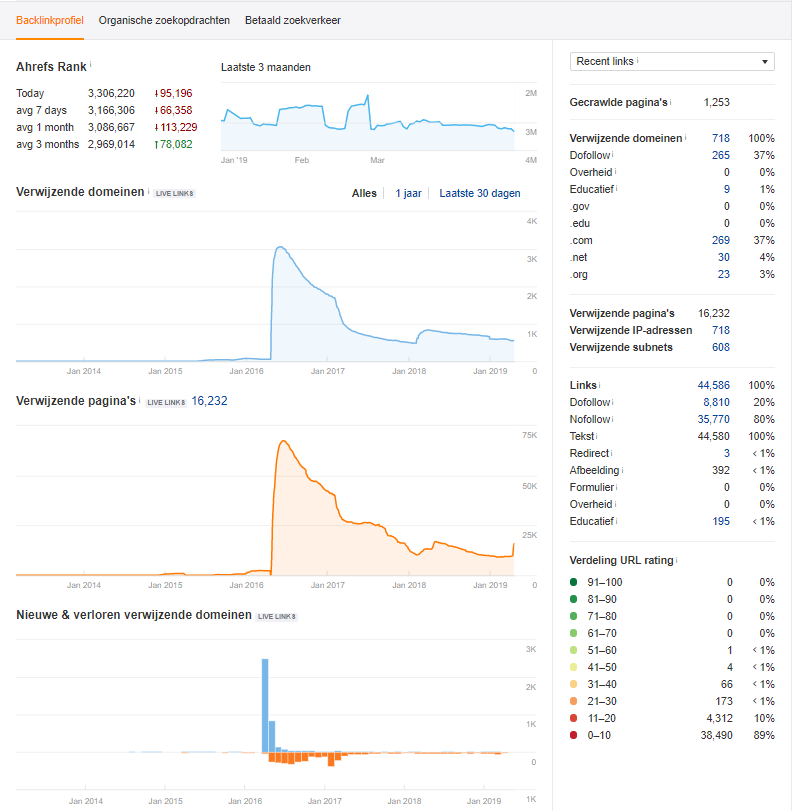Click the info icon next to Ahrefs Rank
The width and height of the screenshot is (792, 811).
coord(91,64)
